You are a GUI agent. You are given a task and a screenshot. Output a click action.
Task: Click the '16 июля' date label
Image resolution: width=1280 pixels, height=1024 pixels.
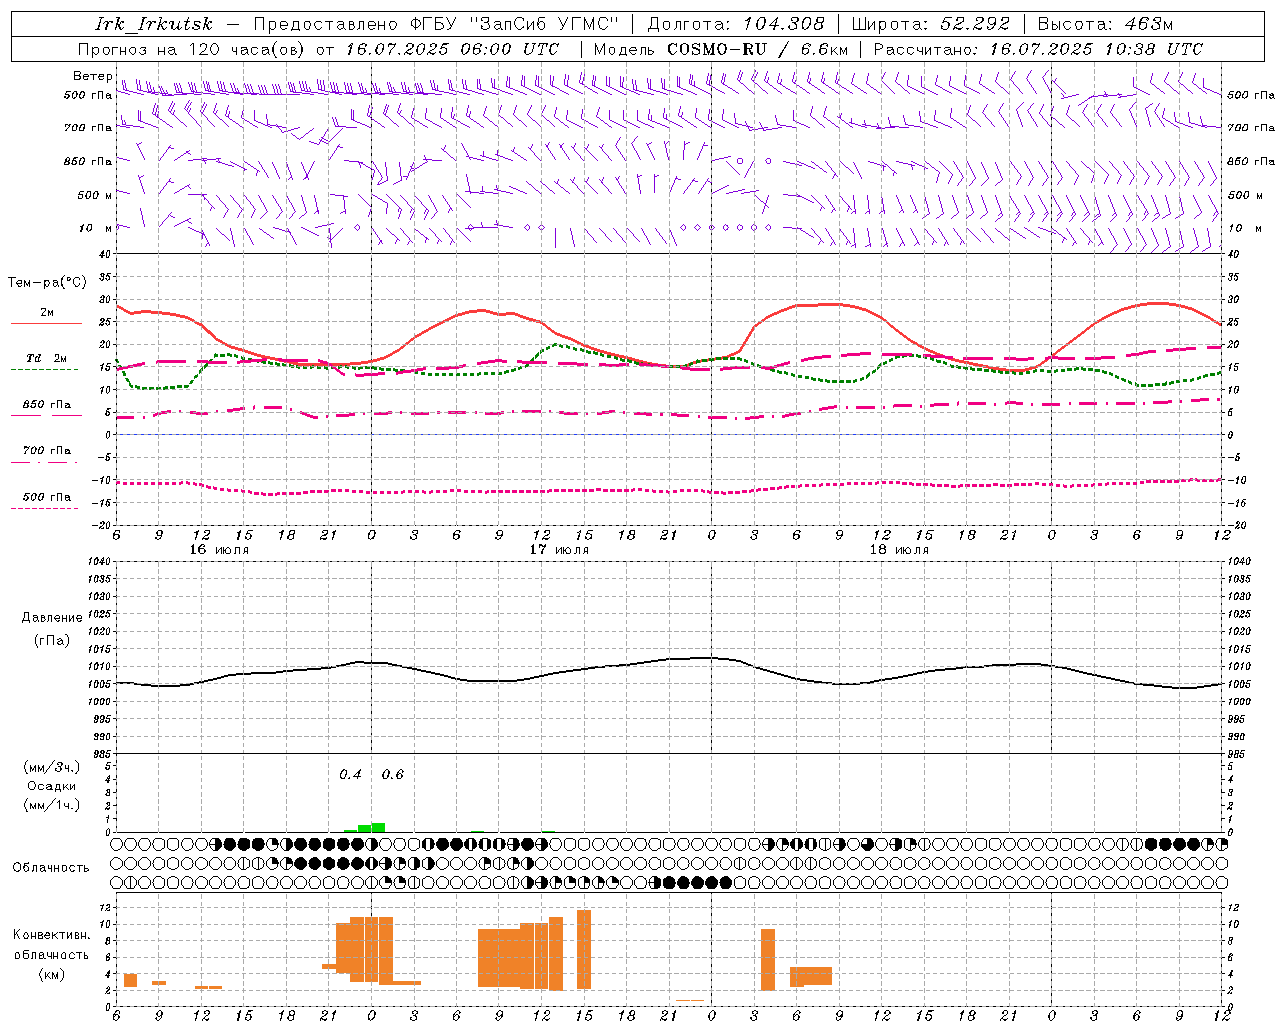pos(219,550)
